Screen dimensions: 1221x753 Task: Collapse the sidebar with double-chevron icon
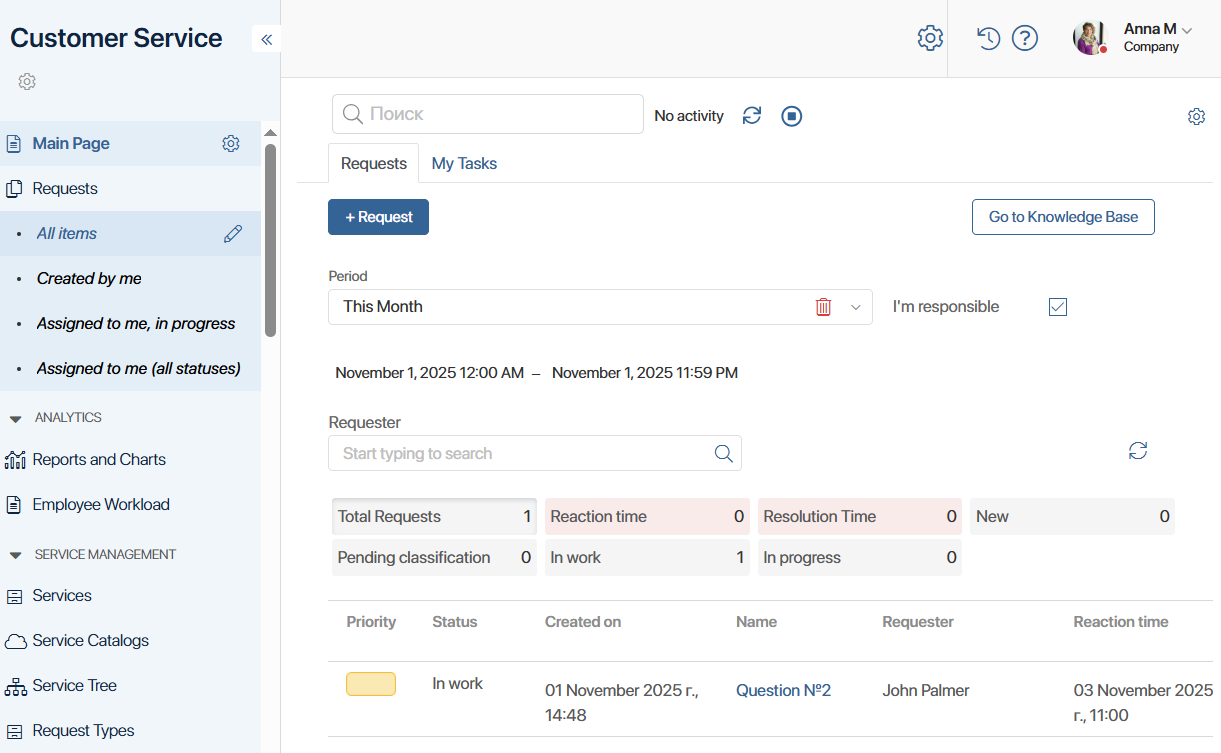[266, 39]
